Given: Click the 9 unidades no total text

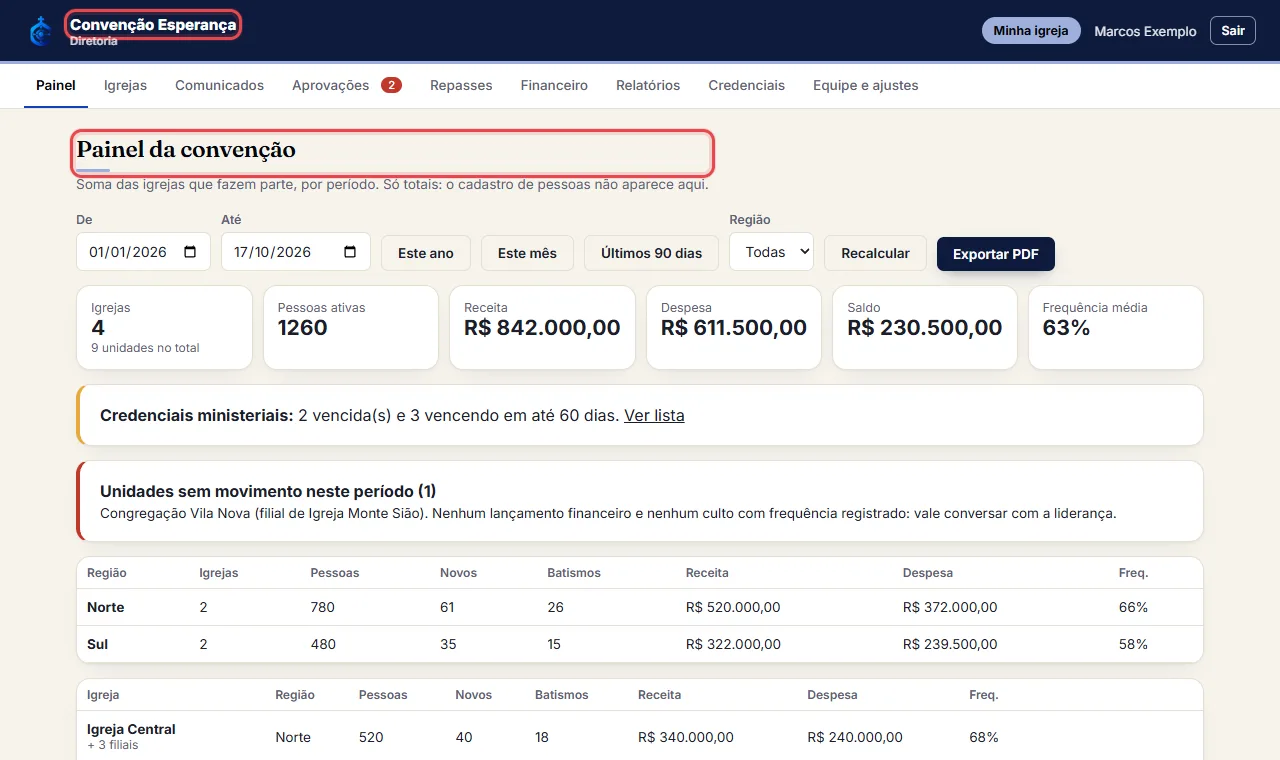Looking at the screenshot, I should [x=145, y=348].
